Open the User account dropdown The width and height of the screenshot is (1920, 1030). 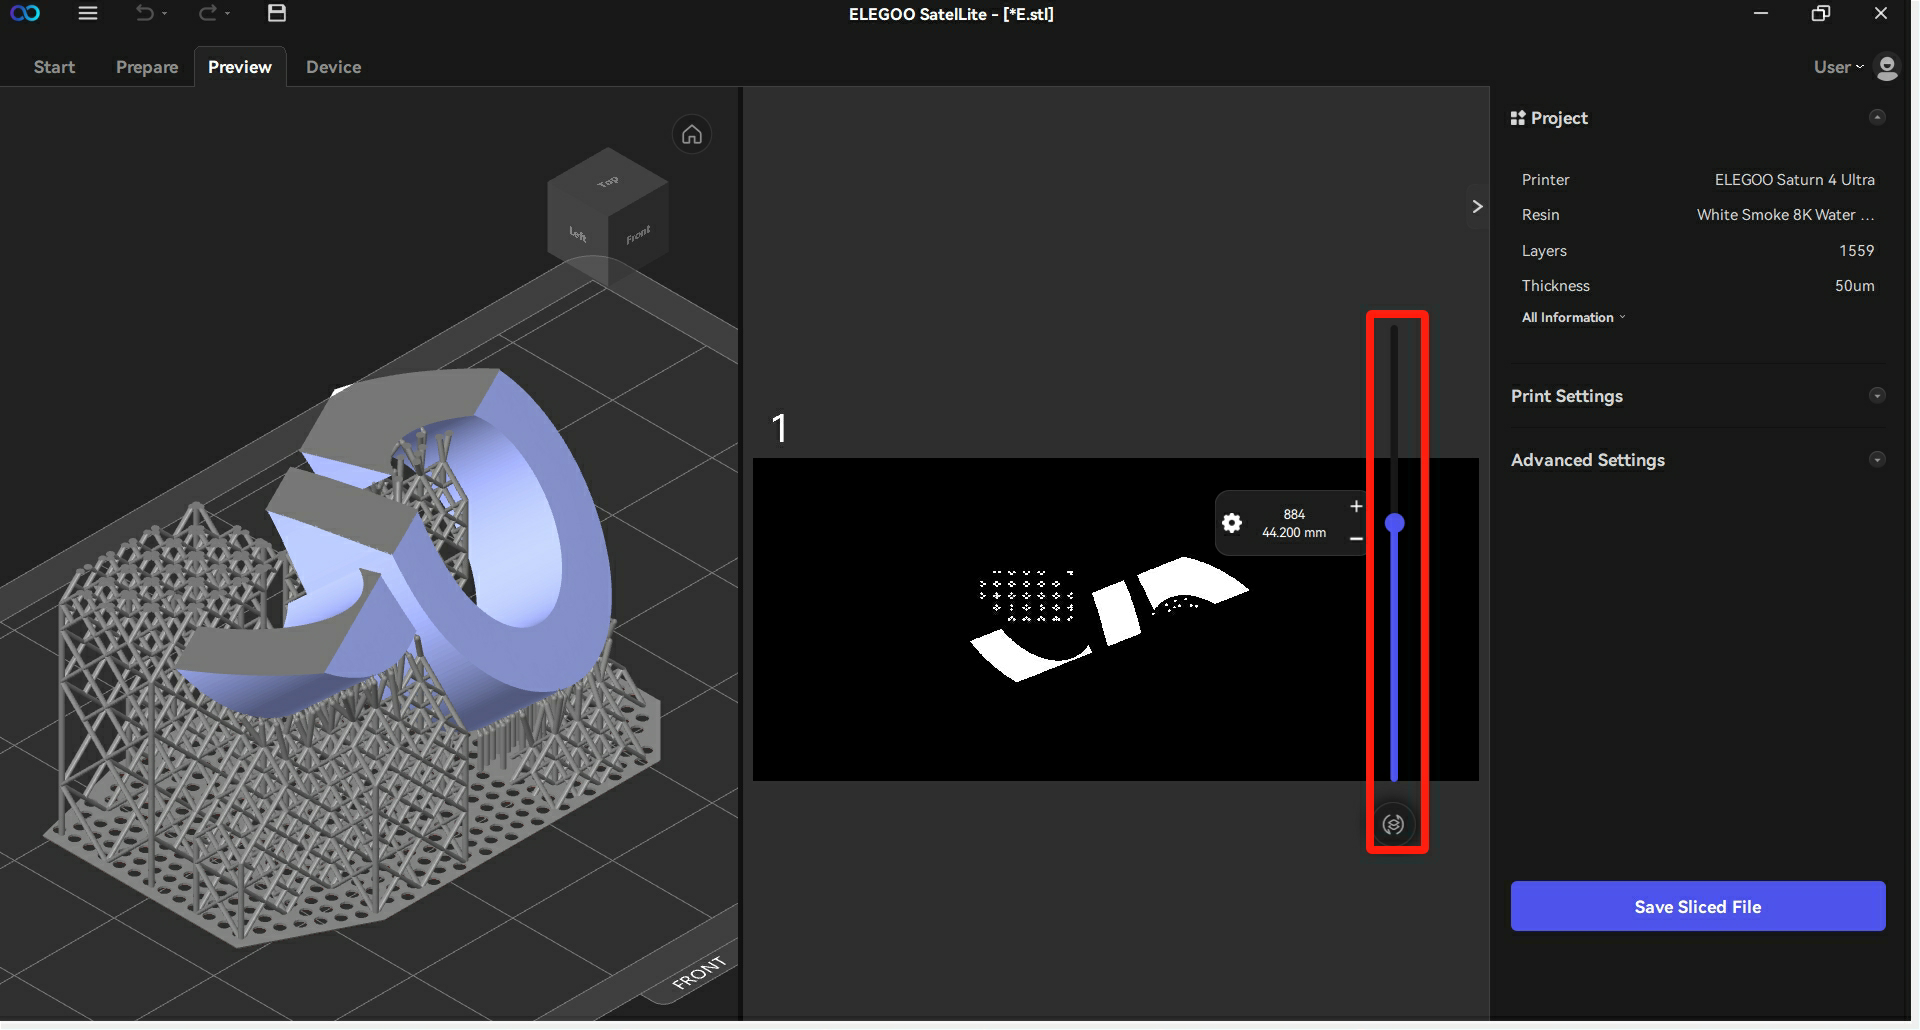(1838, 67)
